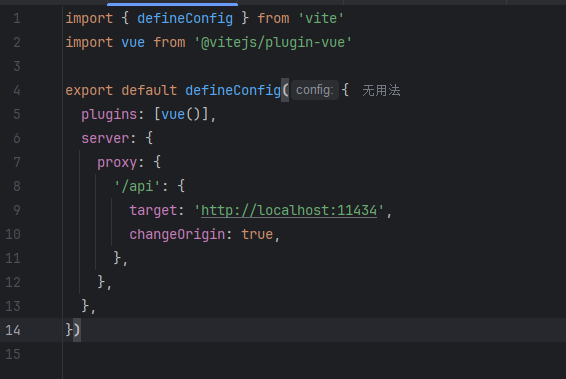Click the '@vitejs/plugin-vue' string literal
Viewport: 566px width, 379px height.
(273, 43)
